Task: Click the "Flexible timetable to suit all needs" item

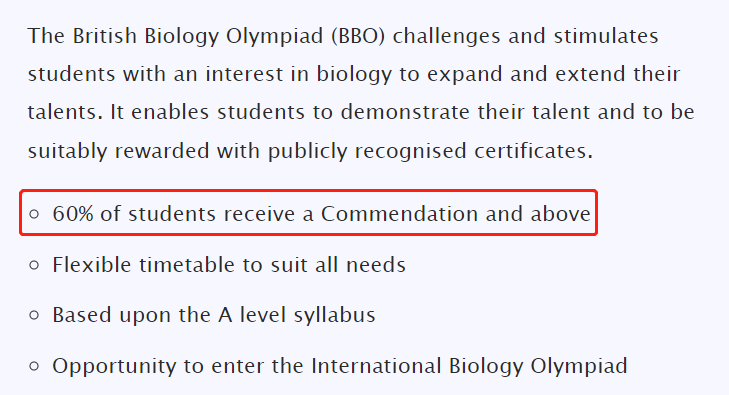Action: tap(229, 265)
